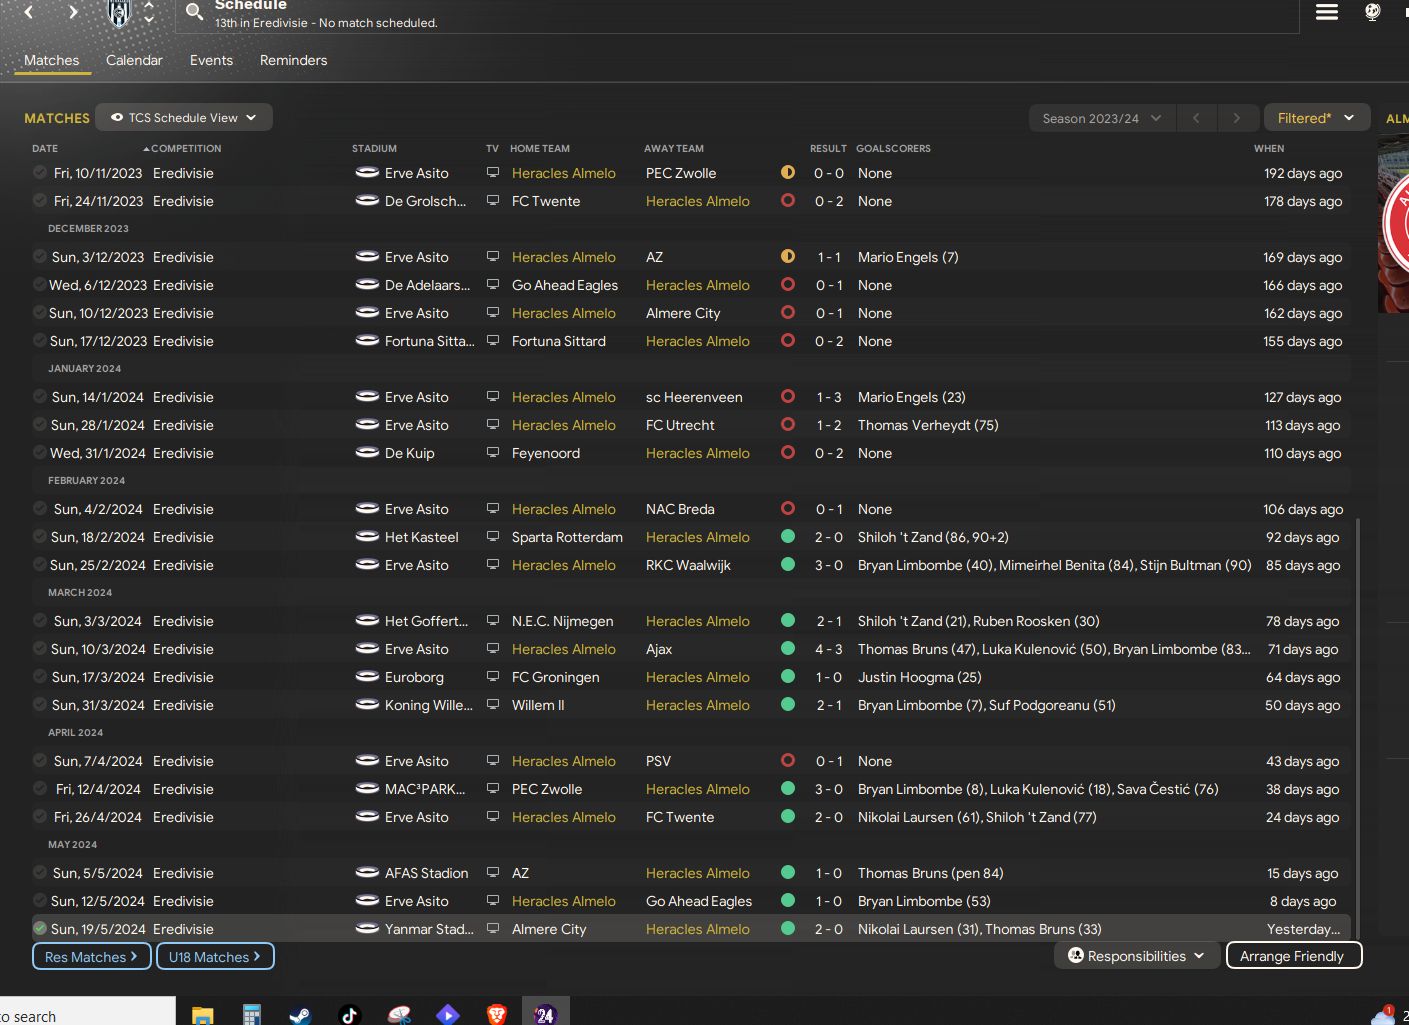The image size is (1409, 1025).
Task: Toggle checkmark for Sun 4/2/2024 match
Action: (x=40, y=508)
